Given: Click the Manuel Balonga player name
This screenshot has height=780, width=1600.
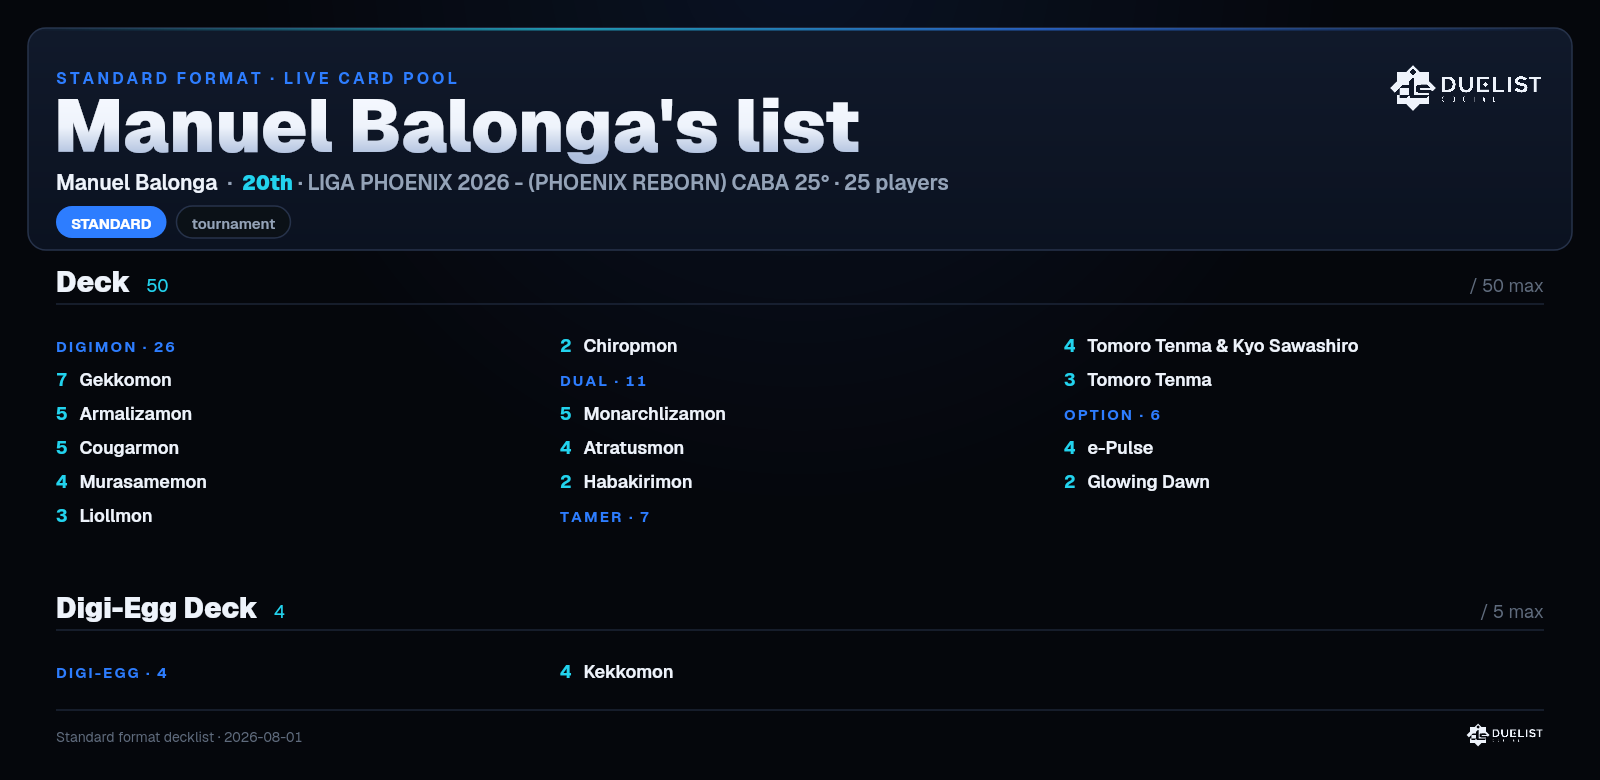Looking at the screenshot, I should [137, 183].
